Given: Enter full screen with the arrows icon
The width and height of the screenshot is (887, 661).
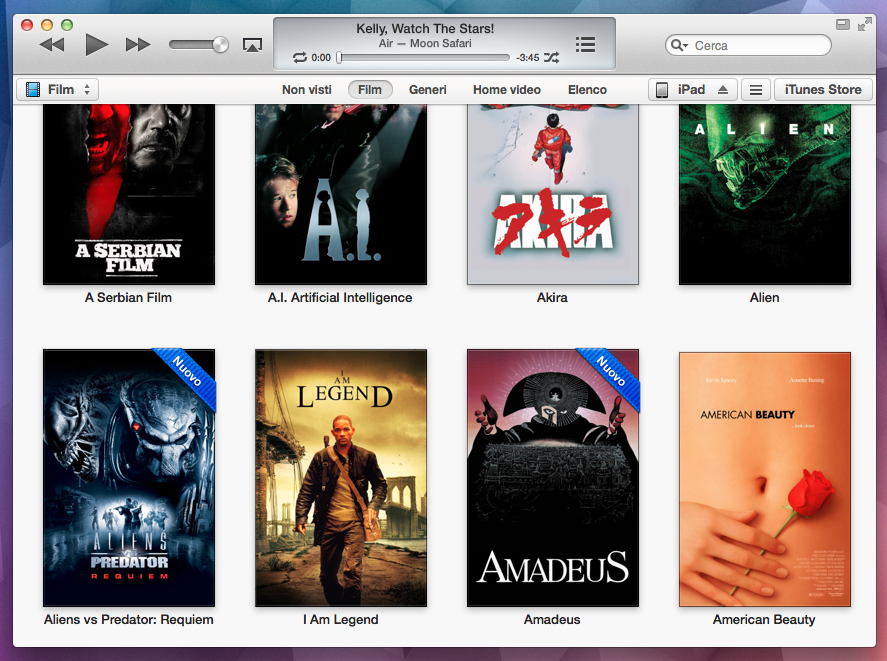Looking at the screenshot, I should pos(864,24).
